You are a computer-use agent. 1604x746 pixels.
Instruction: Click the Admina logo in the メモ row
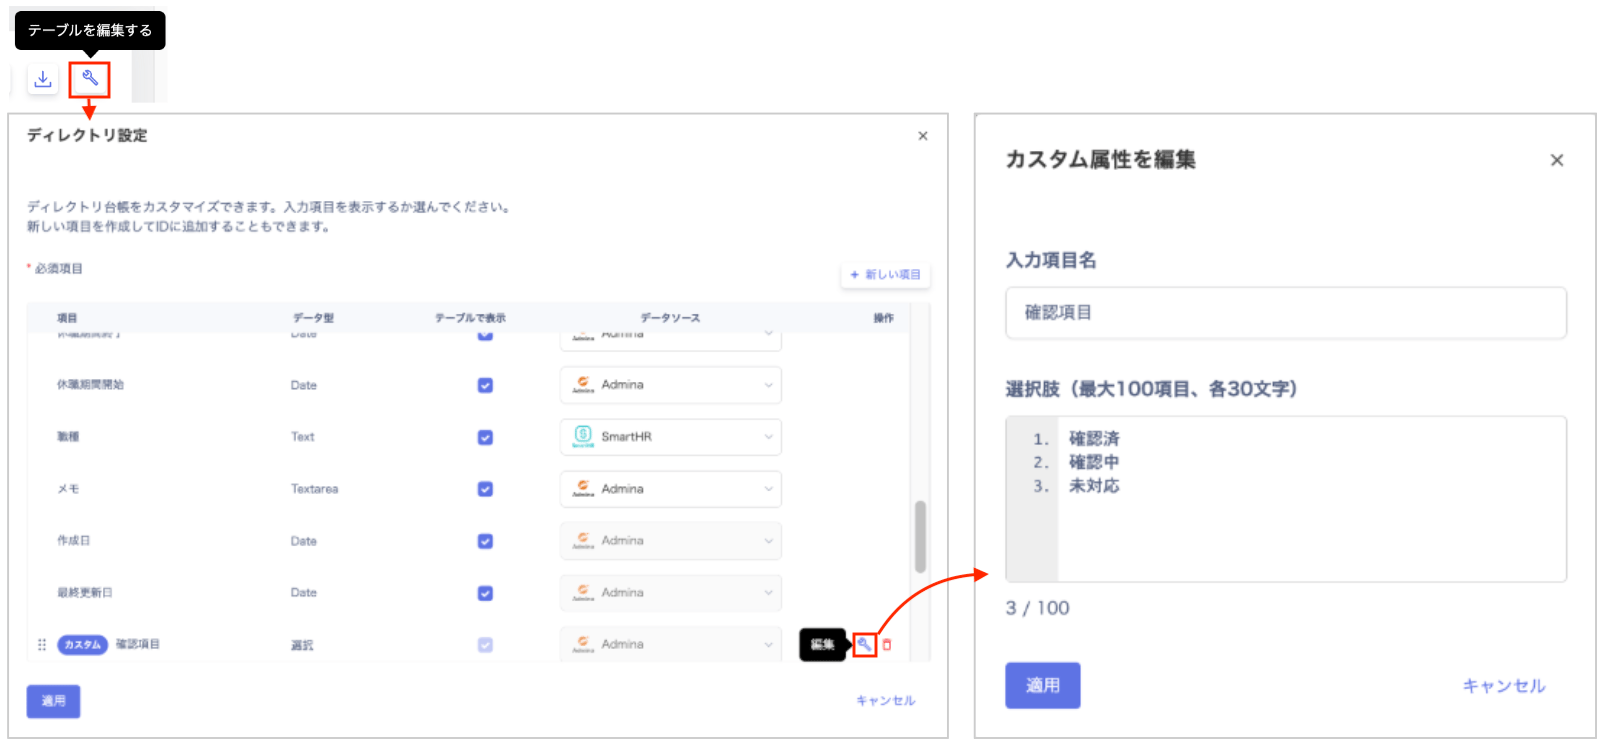(583, 488)
